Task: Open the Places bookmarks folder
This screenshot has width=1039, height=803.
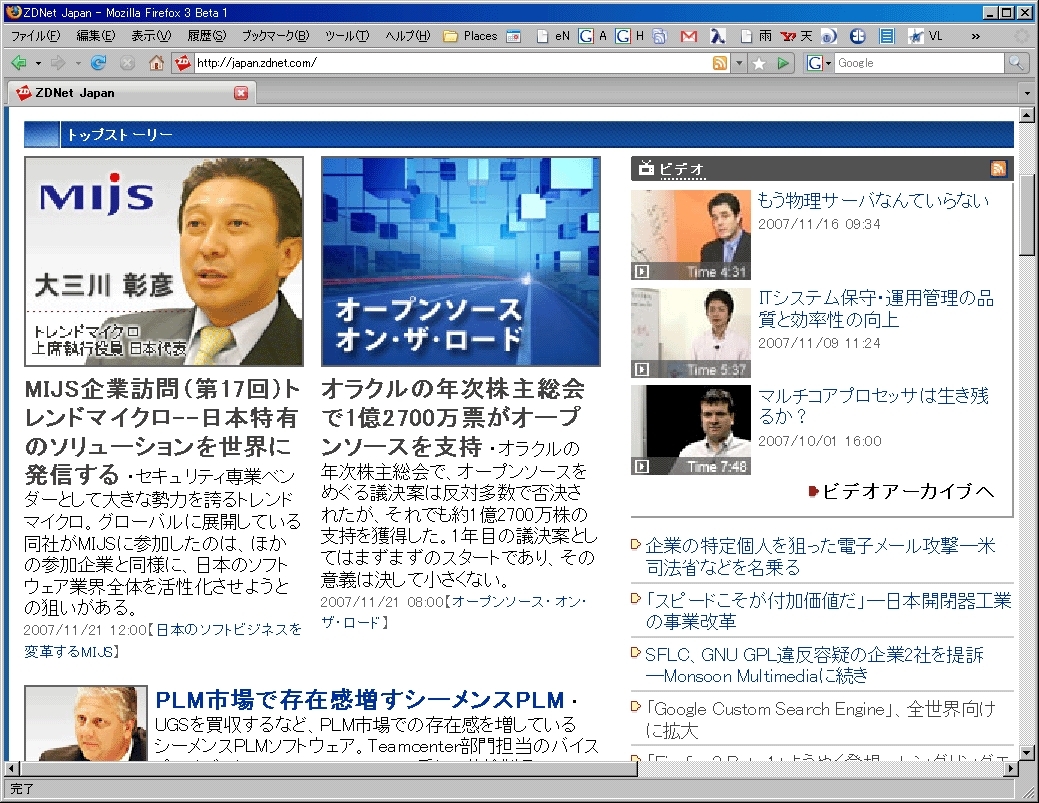Action: click(x=470, y=36)
